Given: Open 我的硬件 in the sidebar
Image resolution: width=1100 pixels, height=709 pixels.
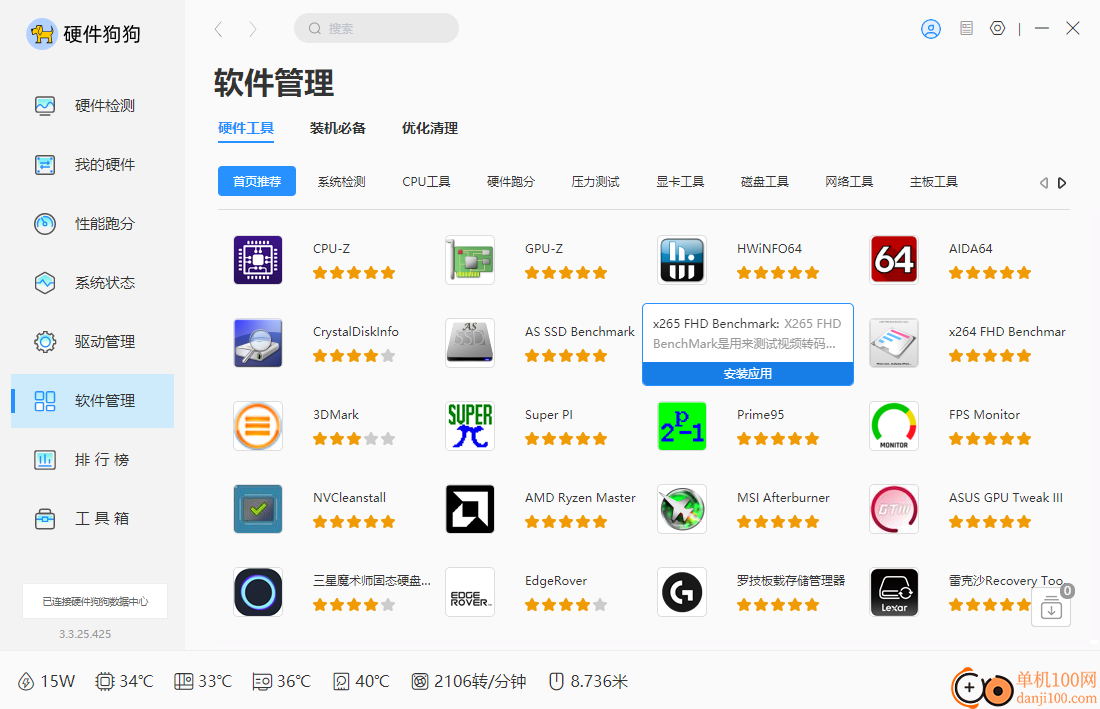Looking at the screenshot, I should [93, 165].
